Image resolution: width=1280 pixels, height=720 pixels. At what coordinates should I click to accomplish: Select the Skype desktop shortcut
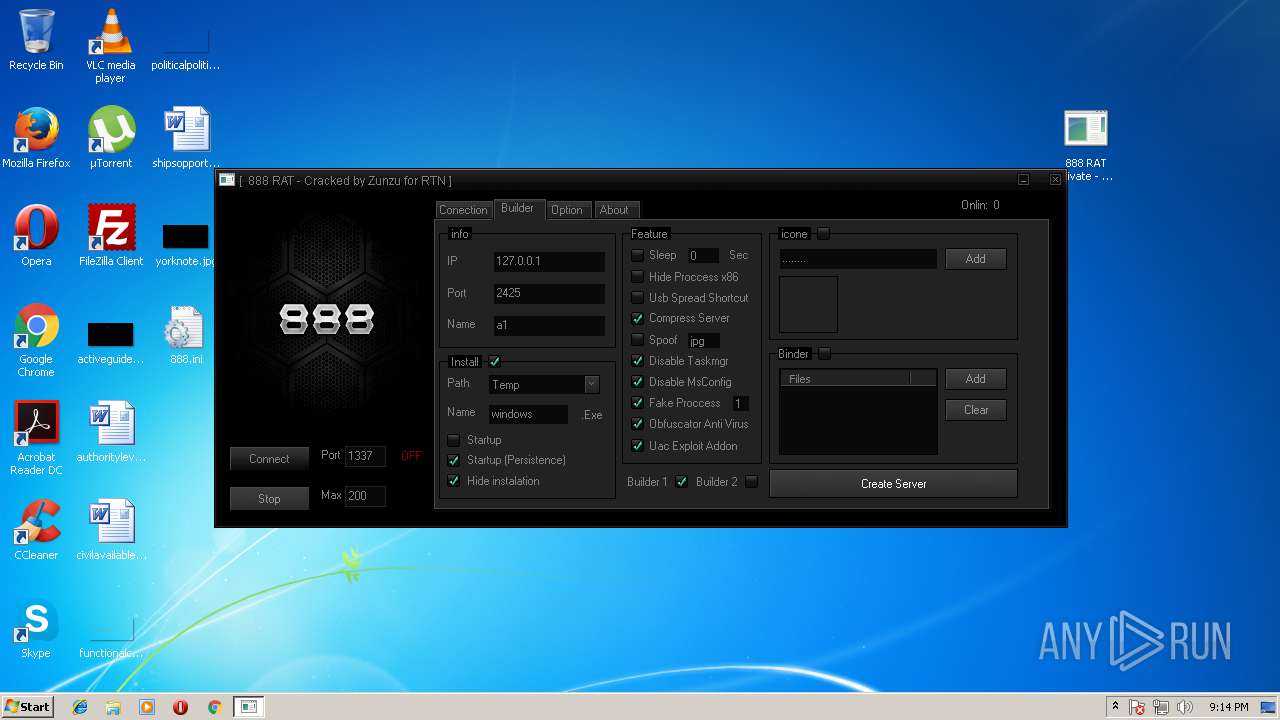point(36,628)
